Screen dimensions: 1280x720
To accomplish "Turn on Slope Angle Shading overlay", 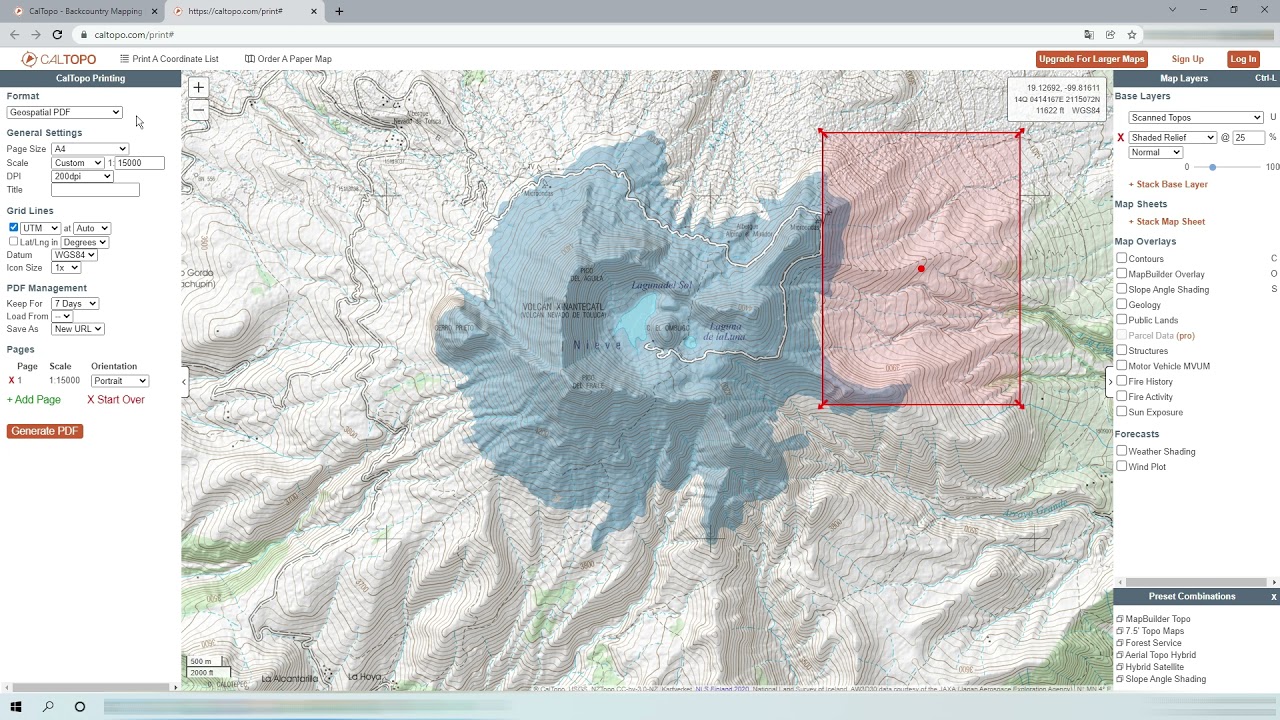I will [x=1122, y=290].
